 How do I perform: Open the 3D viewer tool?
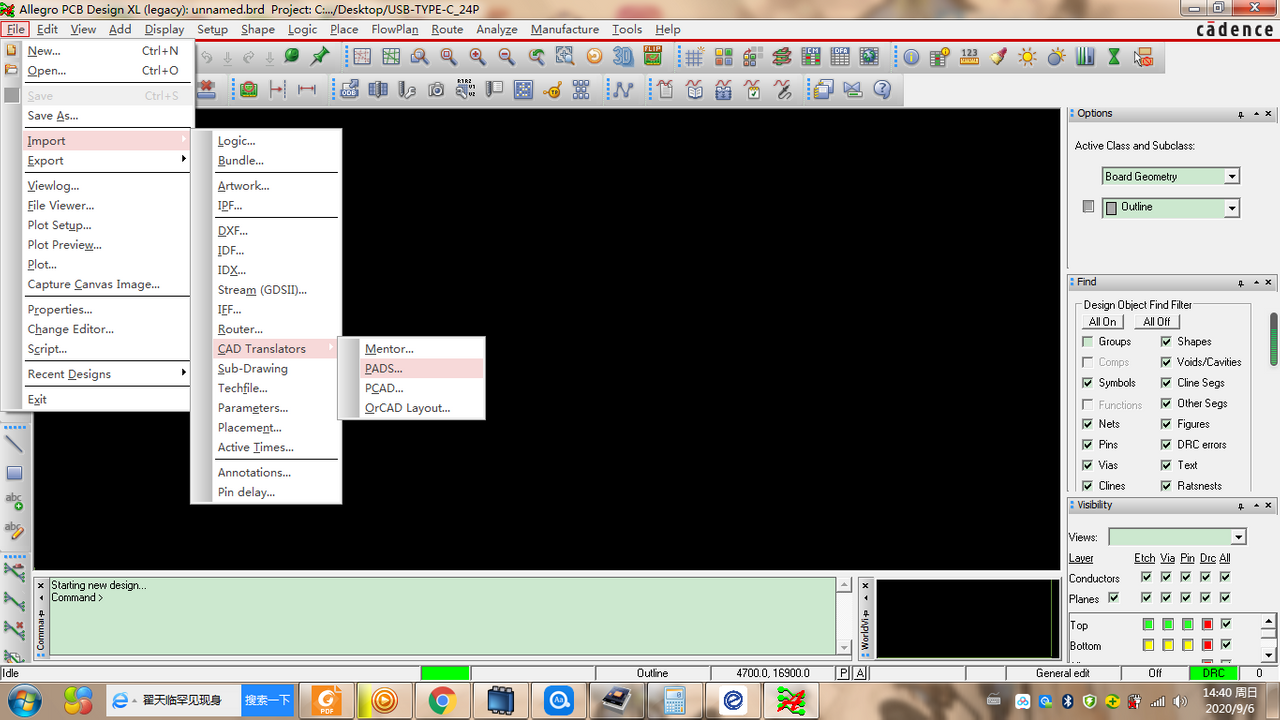tap(623, 57)
